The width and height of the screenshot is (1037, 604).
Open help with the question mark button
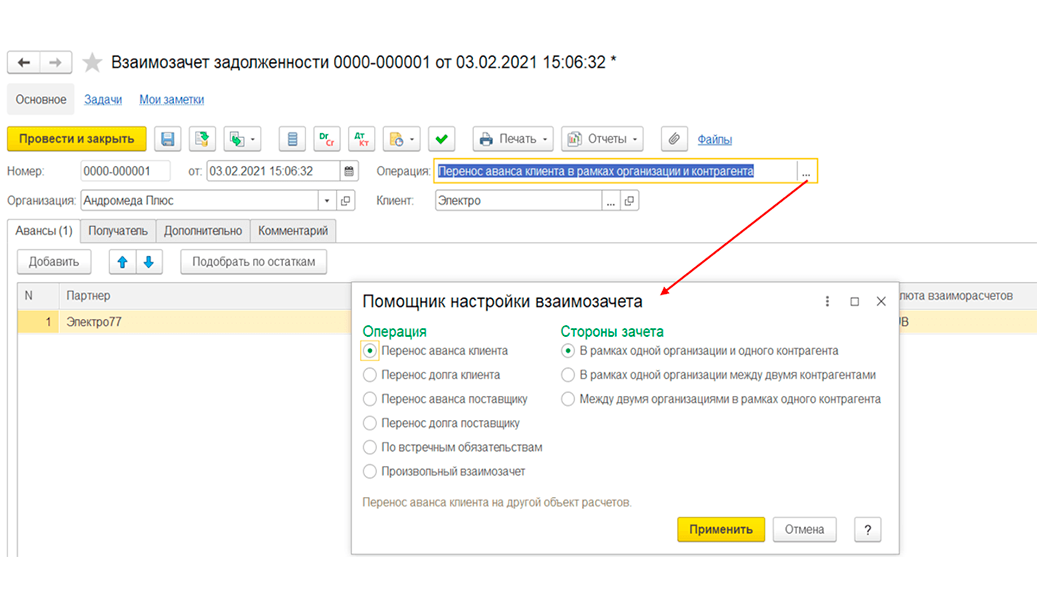[x=868, y=530]
